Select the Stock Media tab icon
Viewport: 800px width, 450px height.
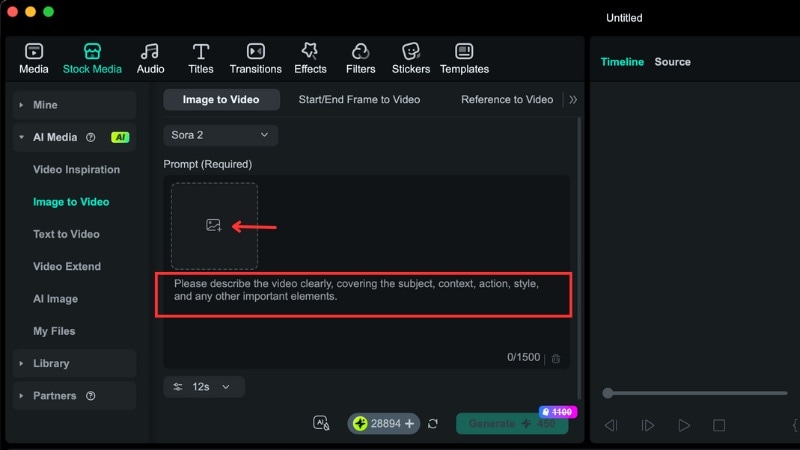point(92,52)
